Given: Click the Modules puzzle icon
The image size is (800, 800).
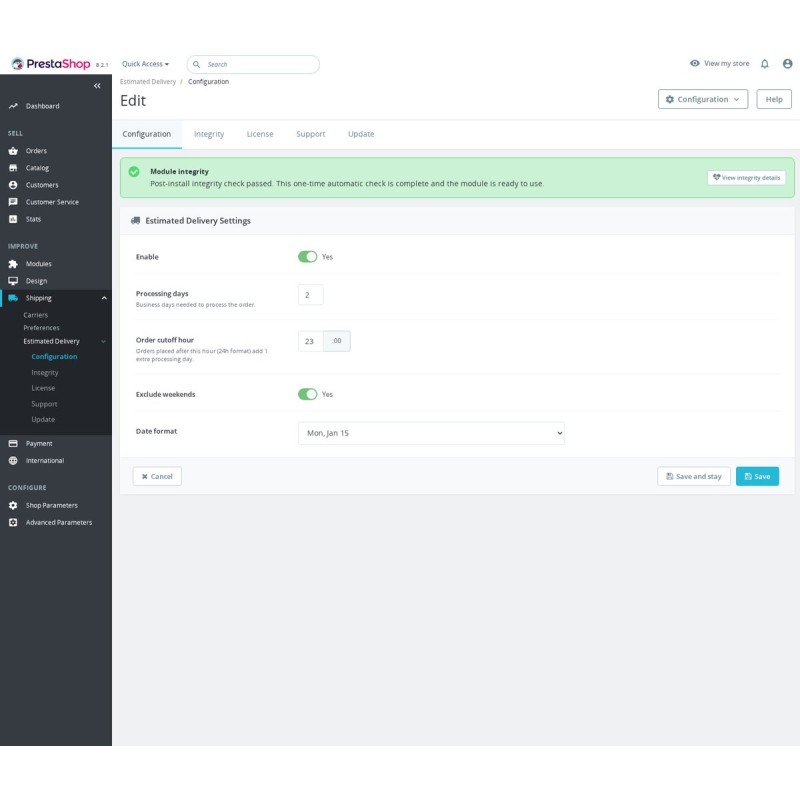Looking at the screenshot, I should [x=13, y=264].
